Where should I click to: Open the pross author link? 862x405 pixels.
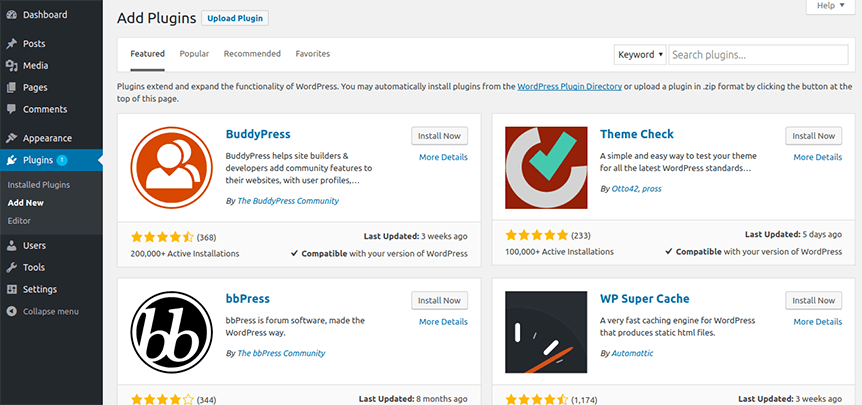point(652,188)
